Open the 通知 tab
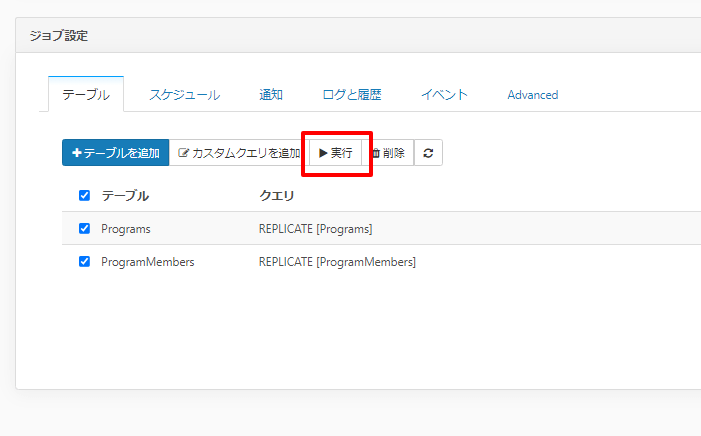 (x=271, y=94)
